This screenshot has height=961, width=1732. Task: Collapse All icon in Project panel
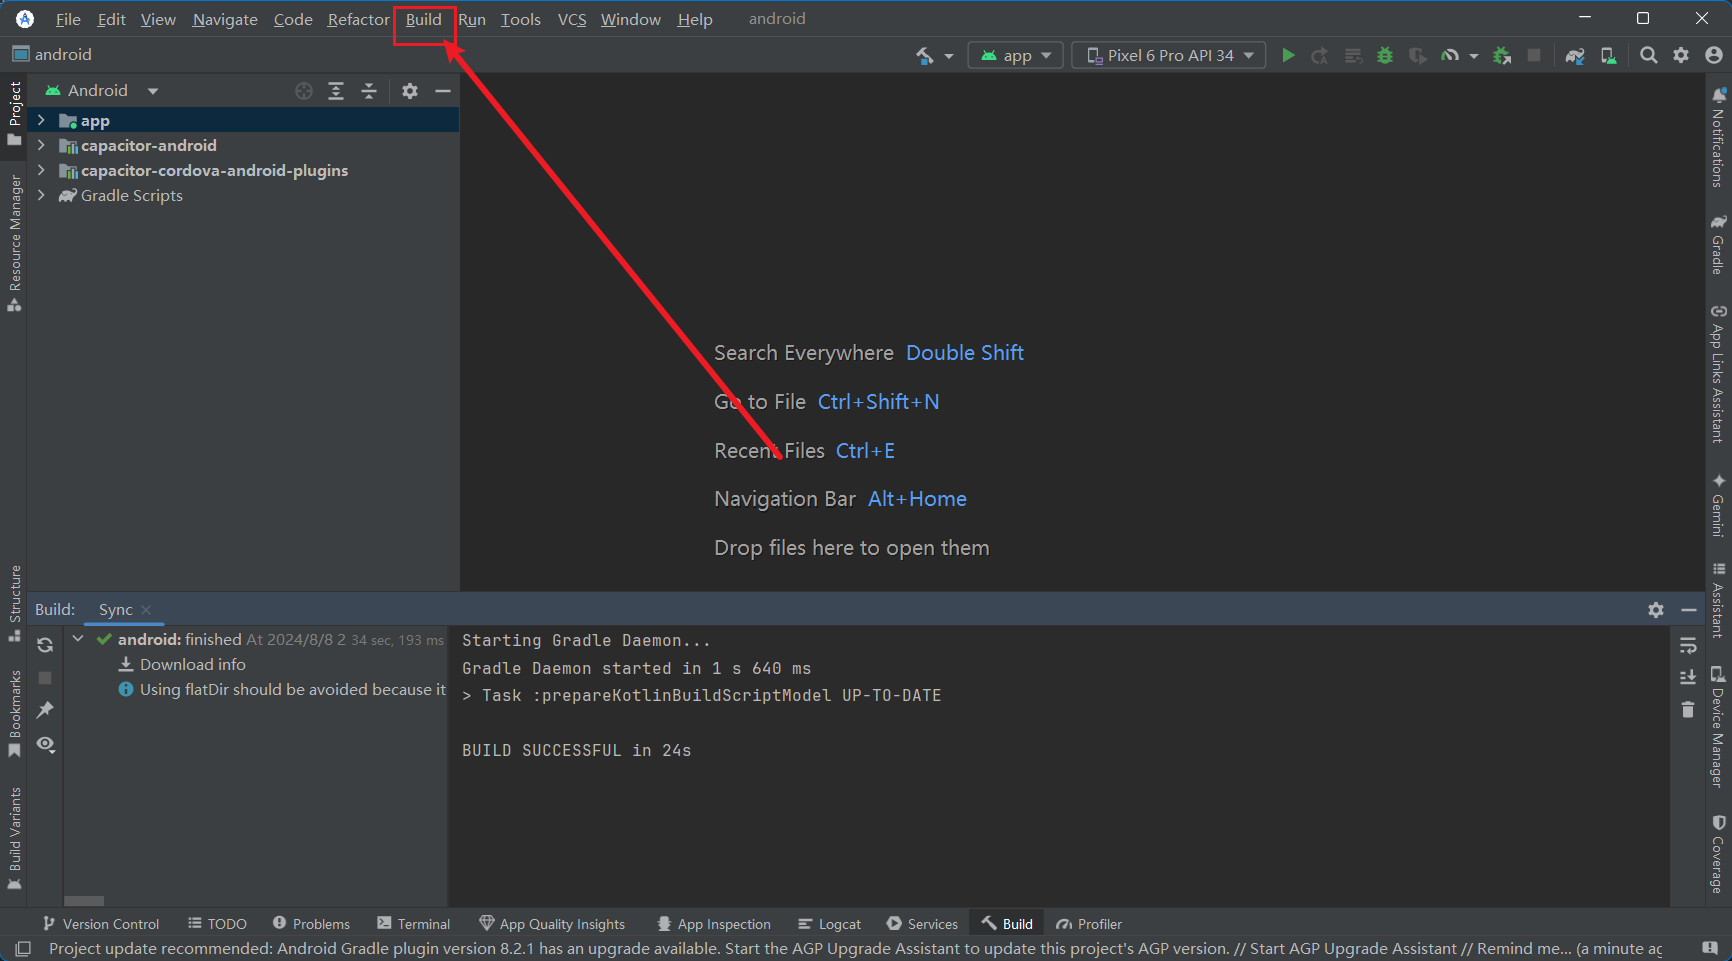pos(369,91)
